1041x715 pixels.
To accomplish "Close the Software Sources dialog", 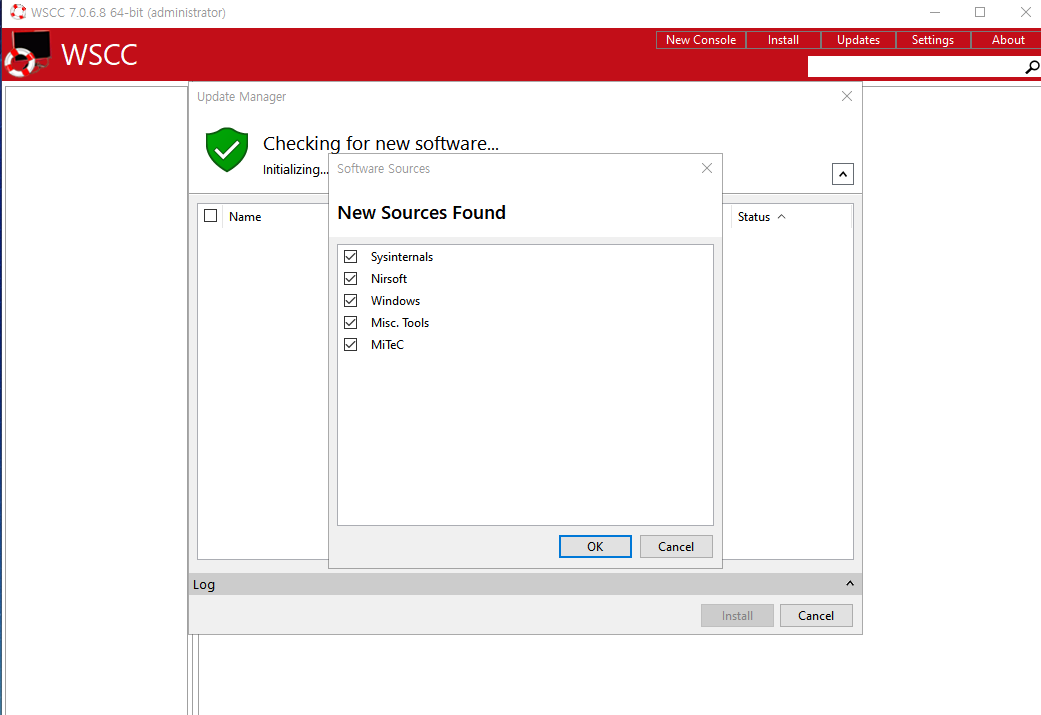I will coord(707,168).
